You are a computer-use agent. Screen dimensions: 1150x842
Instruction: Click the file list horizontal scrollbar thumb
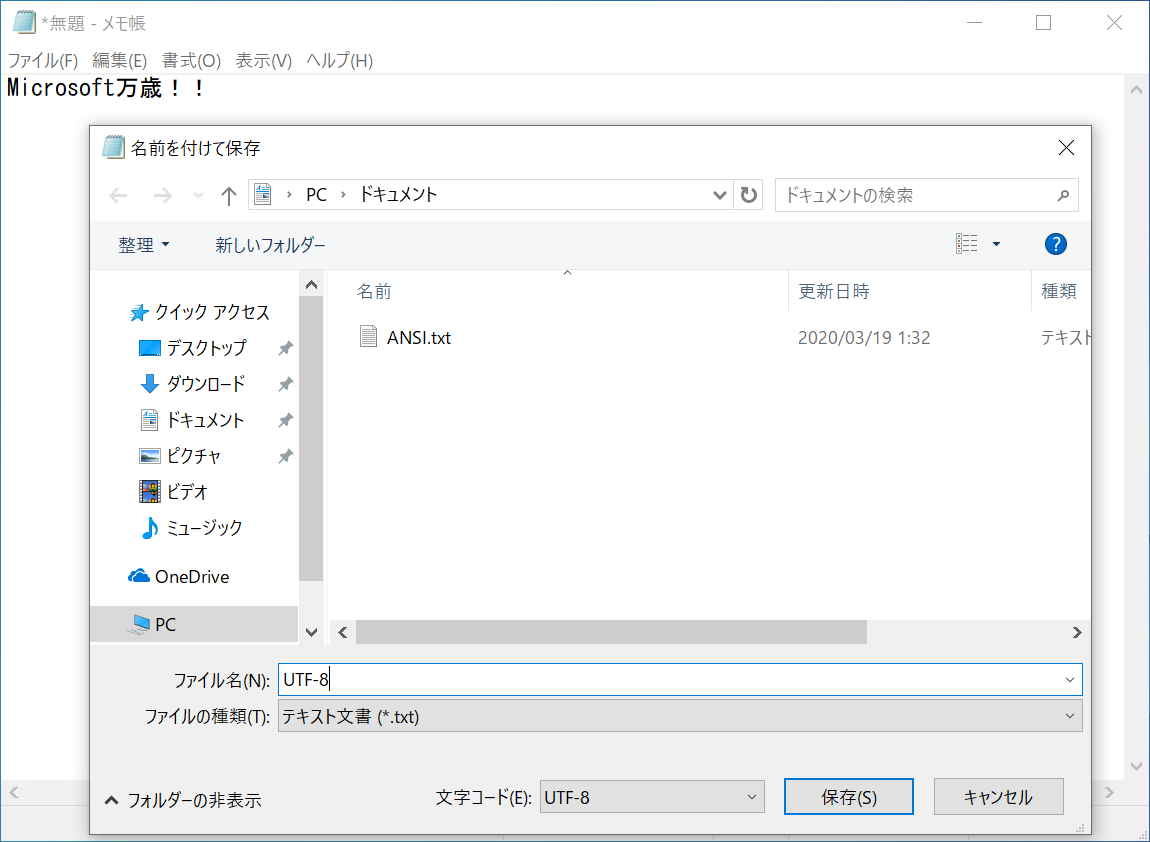(x=611, y=632)
